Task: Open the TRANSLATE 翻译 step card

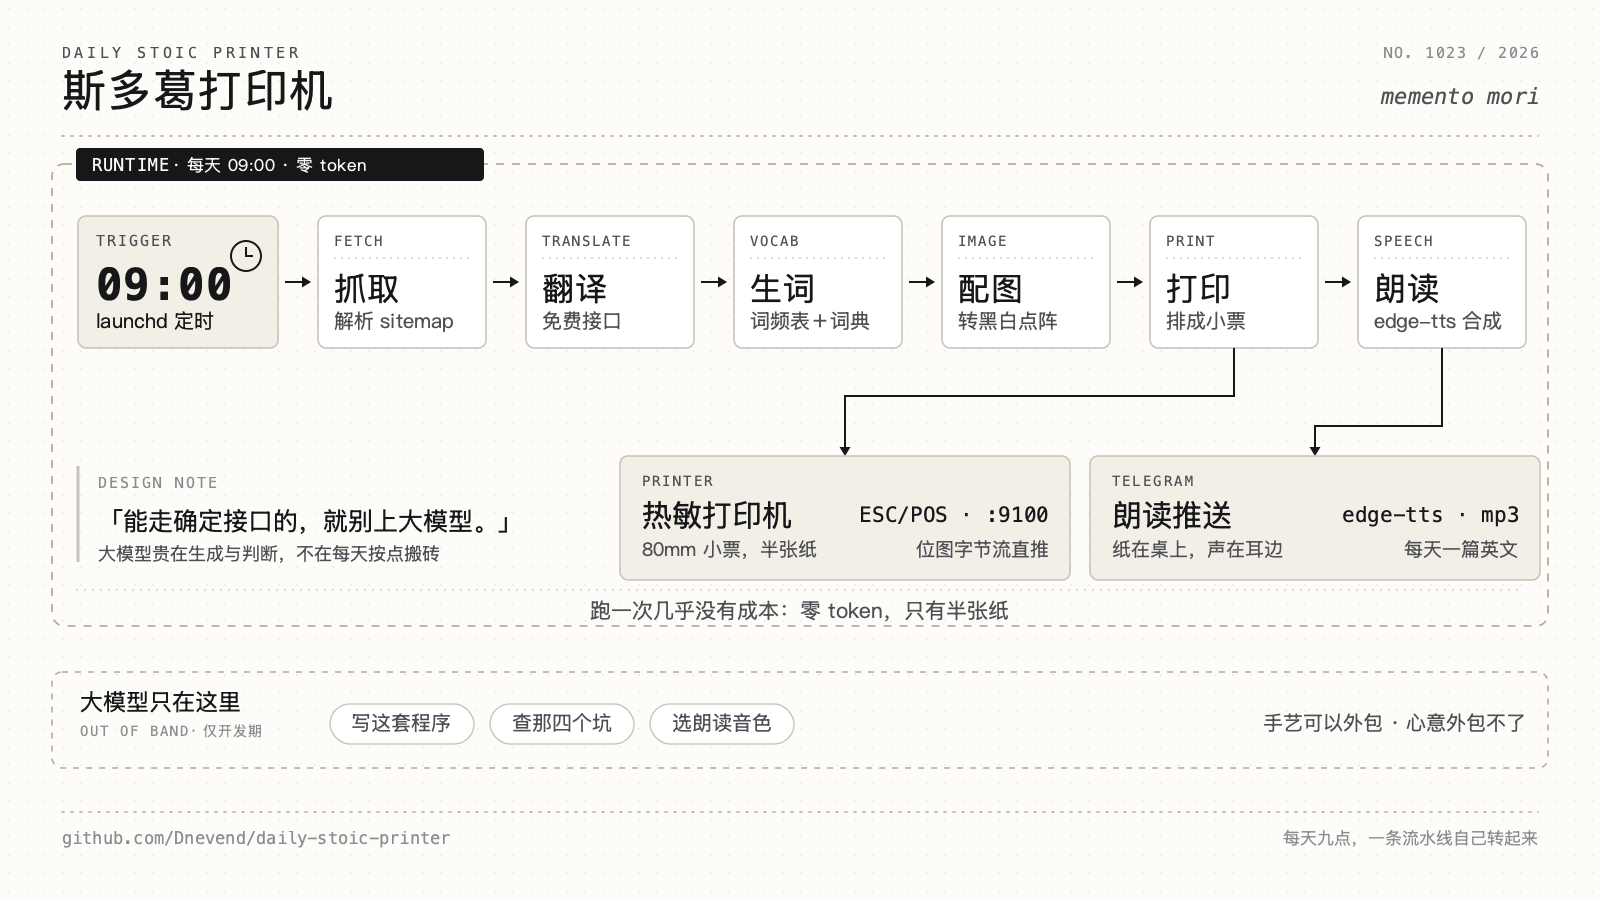Action: (610, 282)
